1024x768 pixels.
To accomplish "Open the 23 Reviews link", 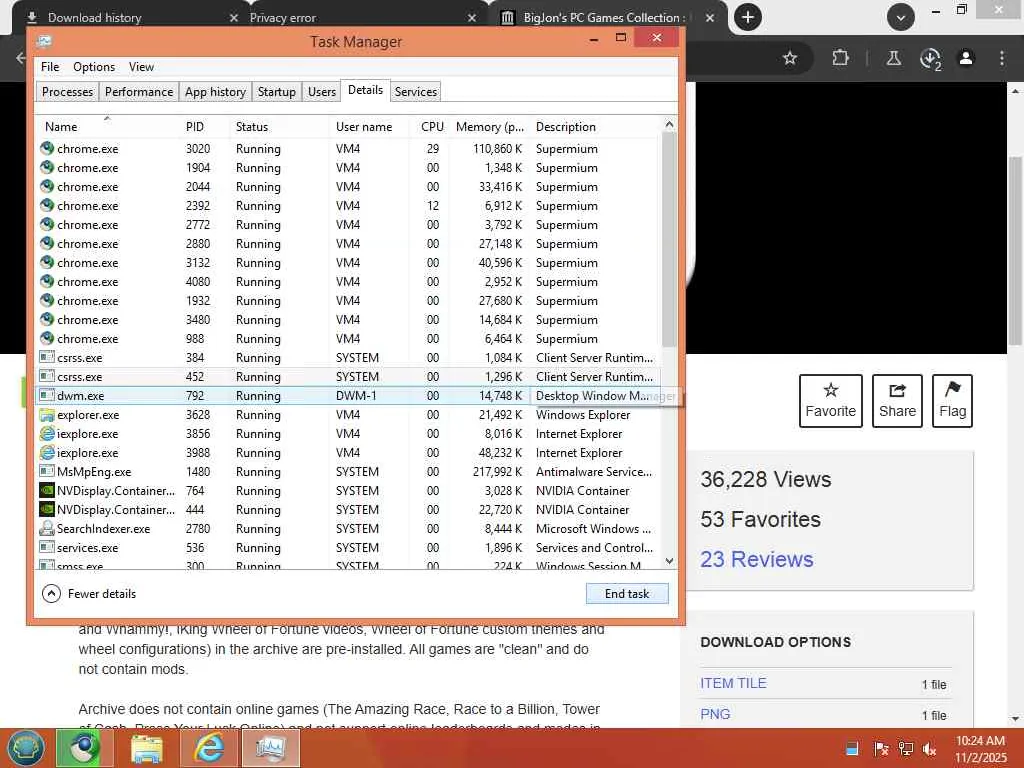I will 756,559.
